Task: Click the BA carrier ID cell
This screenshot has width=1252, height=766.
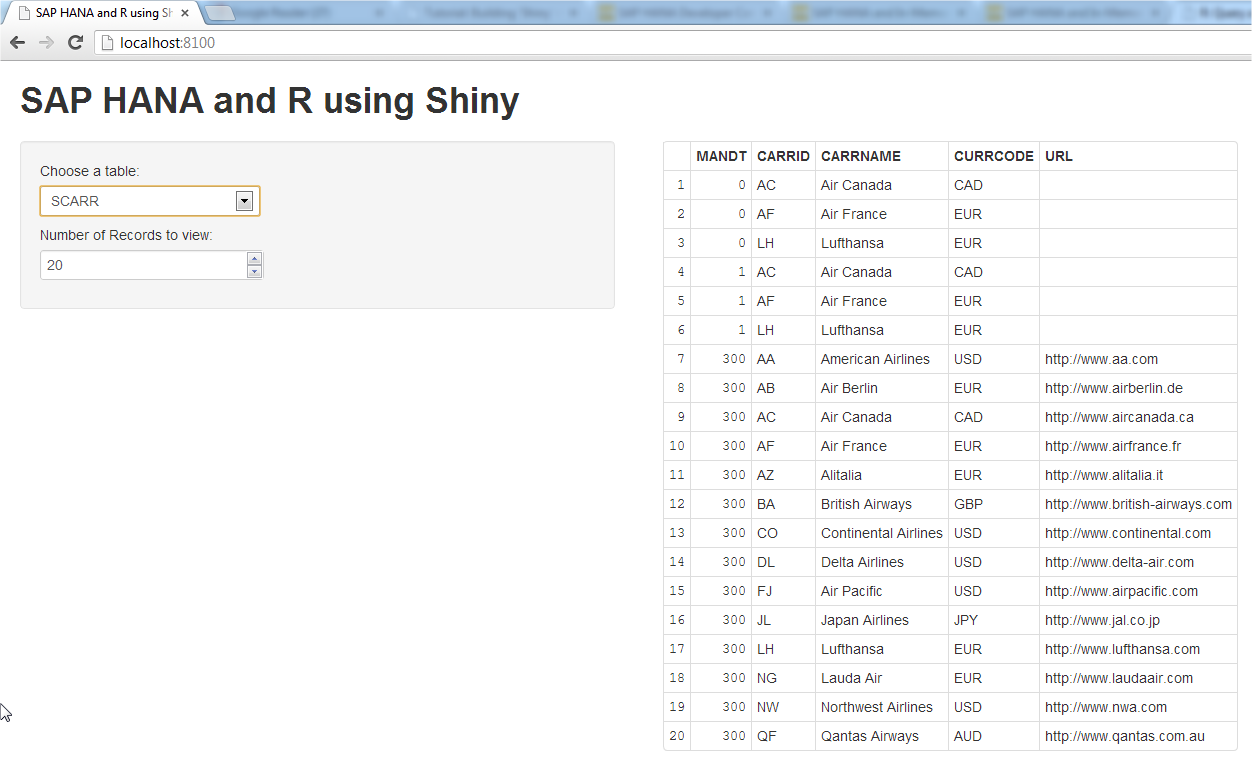Action: pyautogui.click(x=783, y=504)
